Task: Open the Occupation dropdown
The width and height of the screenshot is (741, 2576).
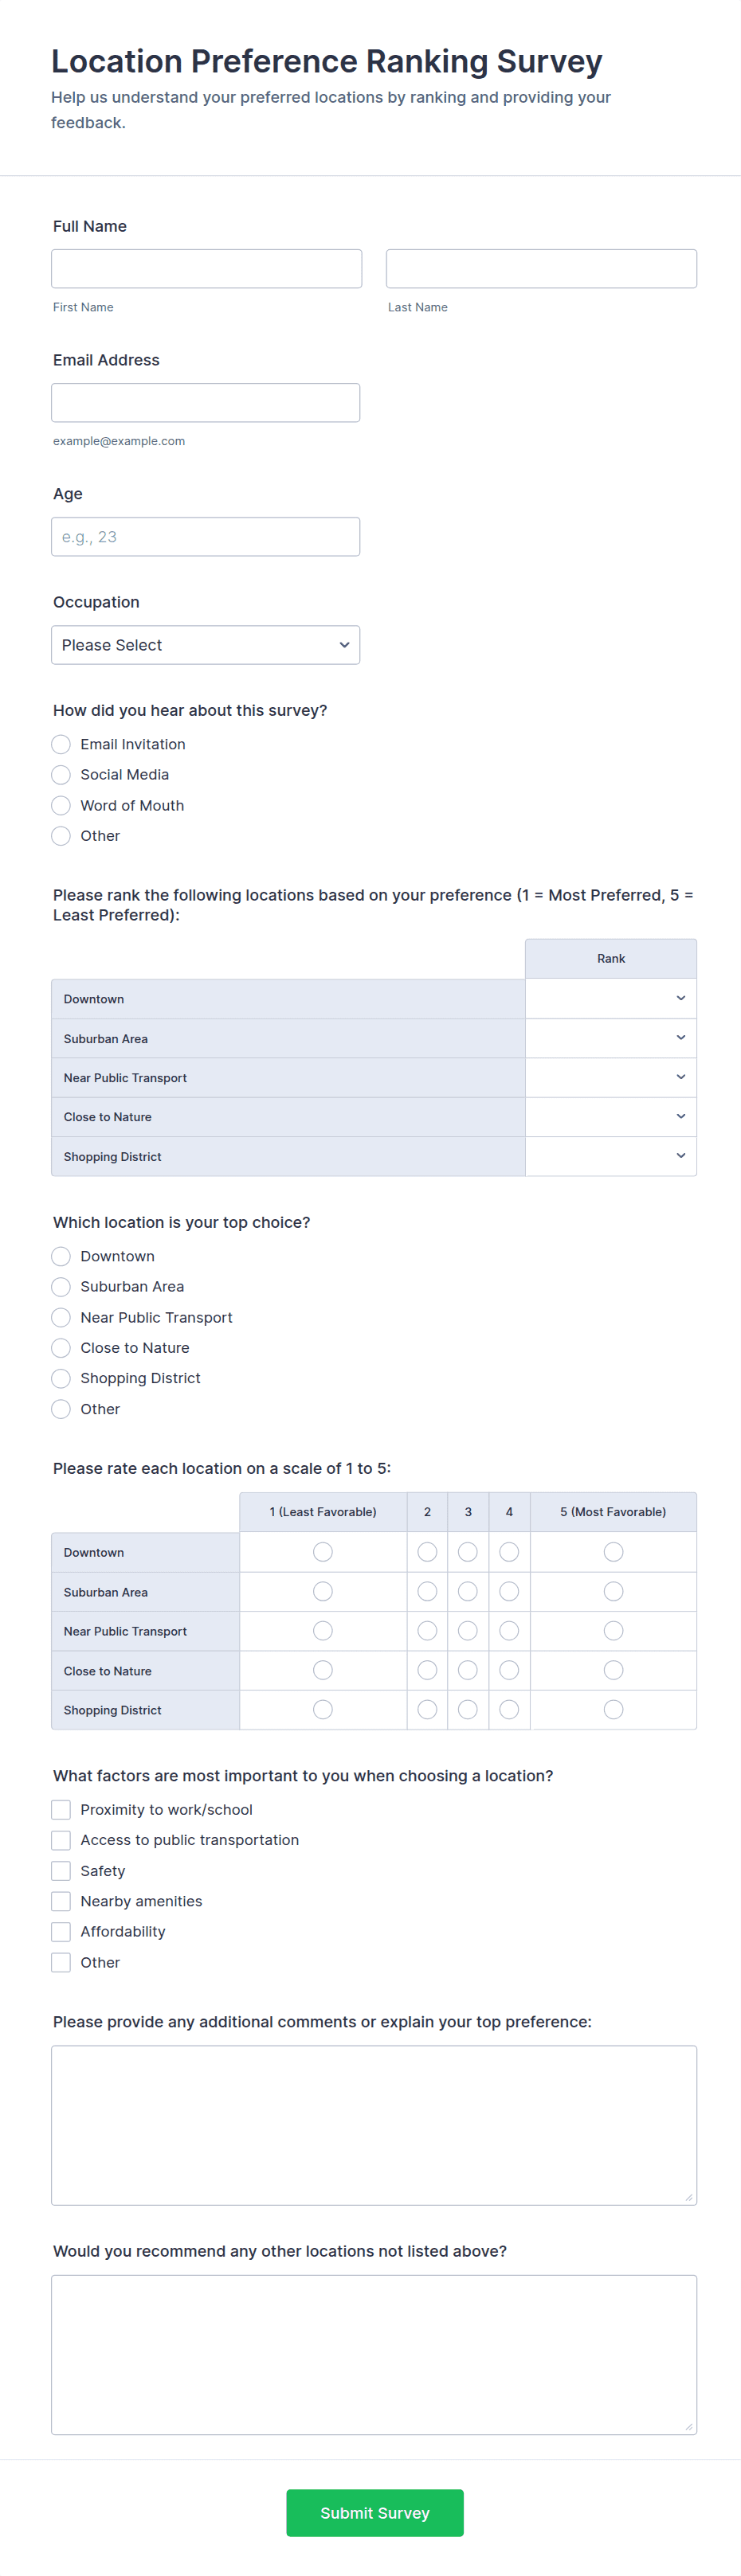Action: 205,645
